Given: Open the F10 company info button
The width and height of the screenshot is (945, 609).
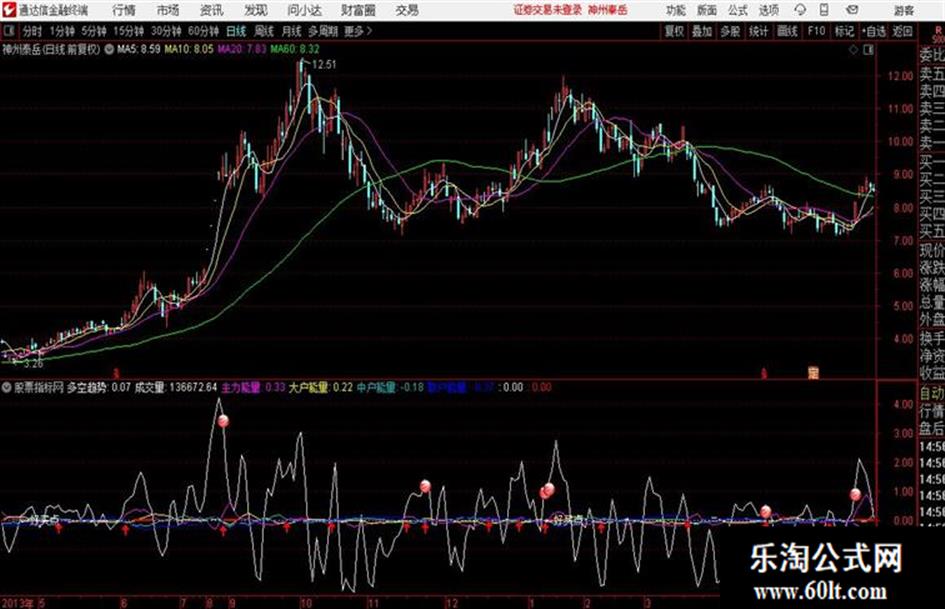Looking at the screenshot, I should (x=816, y=31).
